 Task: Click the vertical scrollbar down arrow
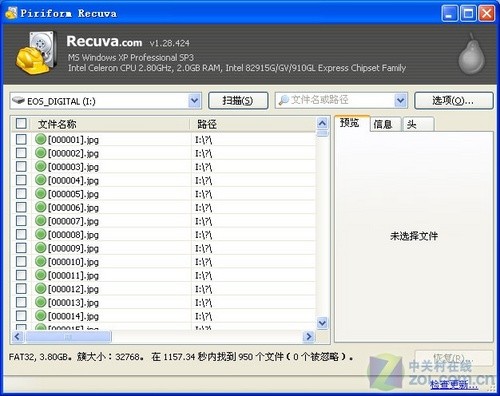click(322, 323)
